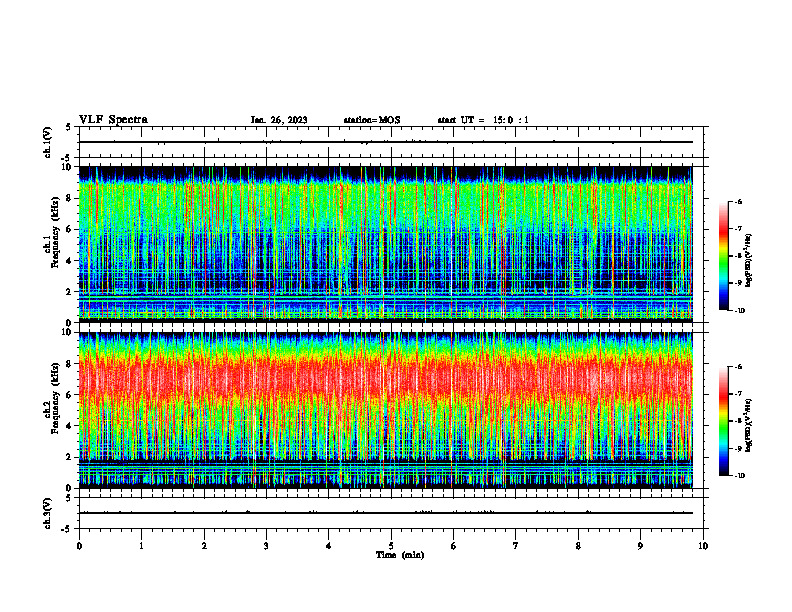This screenshot has width=792, height=612.
Task: Click the "6" kHz tick on ch.2 frequency axis
Action: pos(70,395)
